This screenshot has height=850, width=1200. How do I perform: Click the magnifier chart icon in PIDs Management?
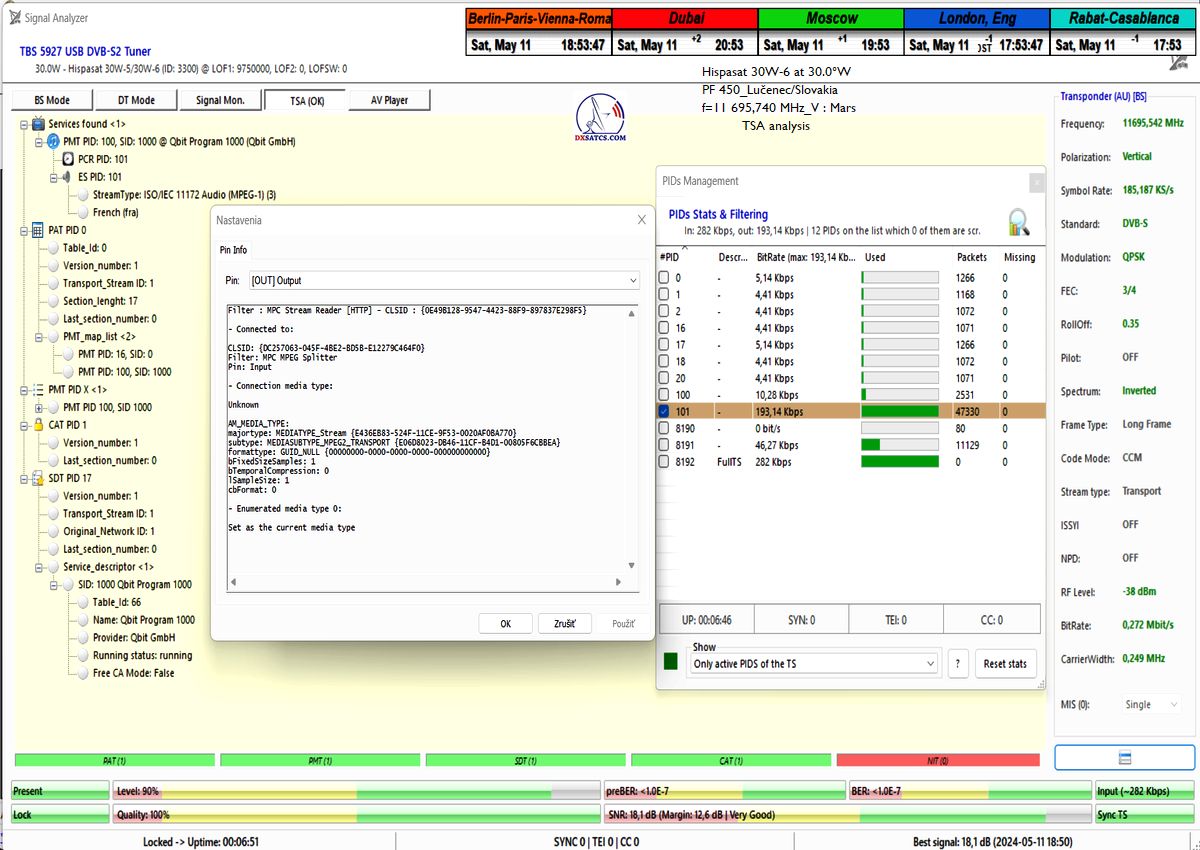pyautogui.click(x=1018, y=221)
